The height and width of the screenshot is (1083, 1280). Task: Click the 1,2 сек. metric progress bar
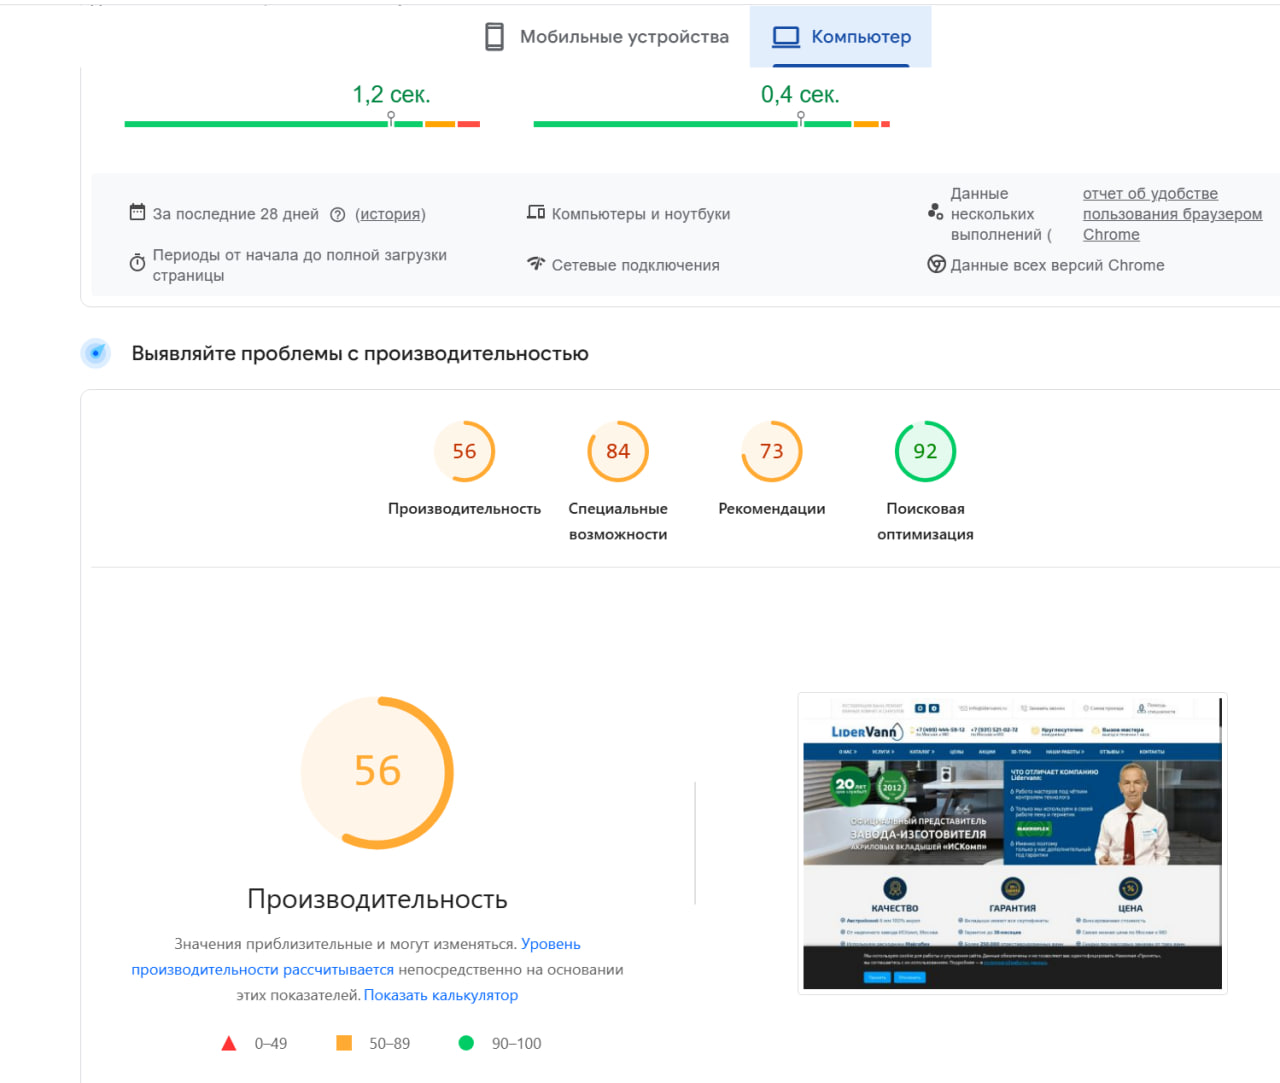coord(302,124)
